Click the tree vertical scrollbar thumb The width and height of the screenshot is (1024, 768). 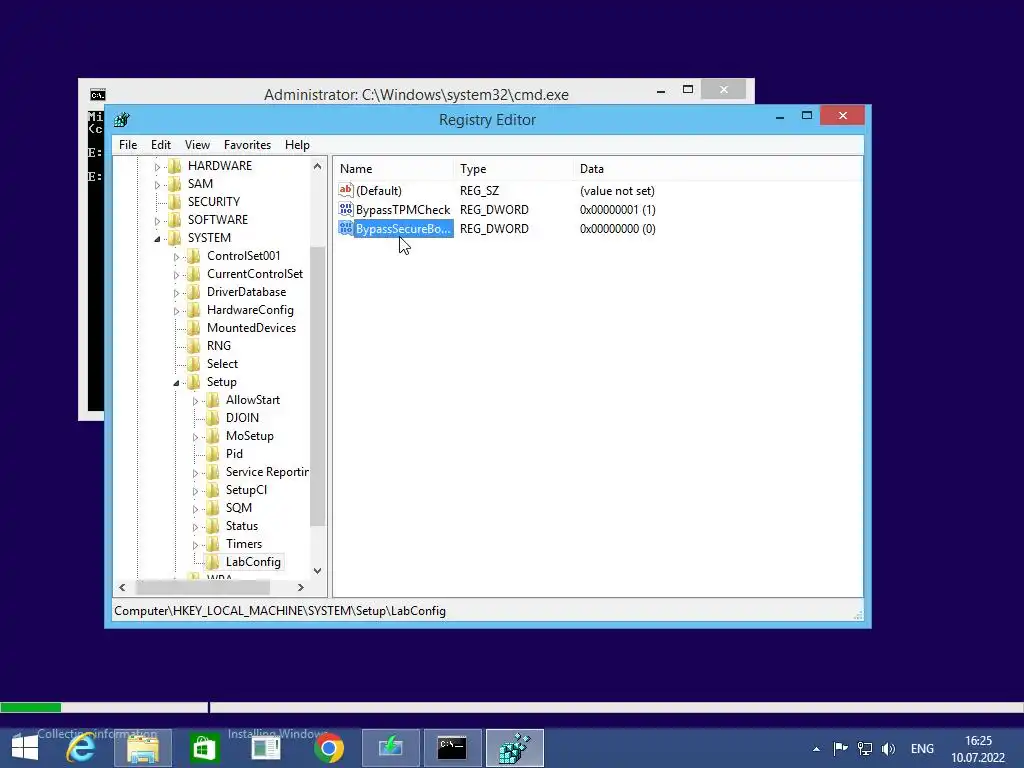[317, 387]
